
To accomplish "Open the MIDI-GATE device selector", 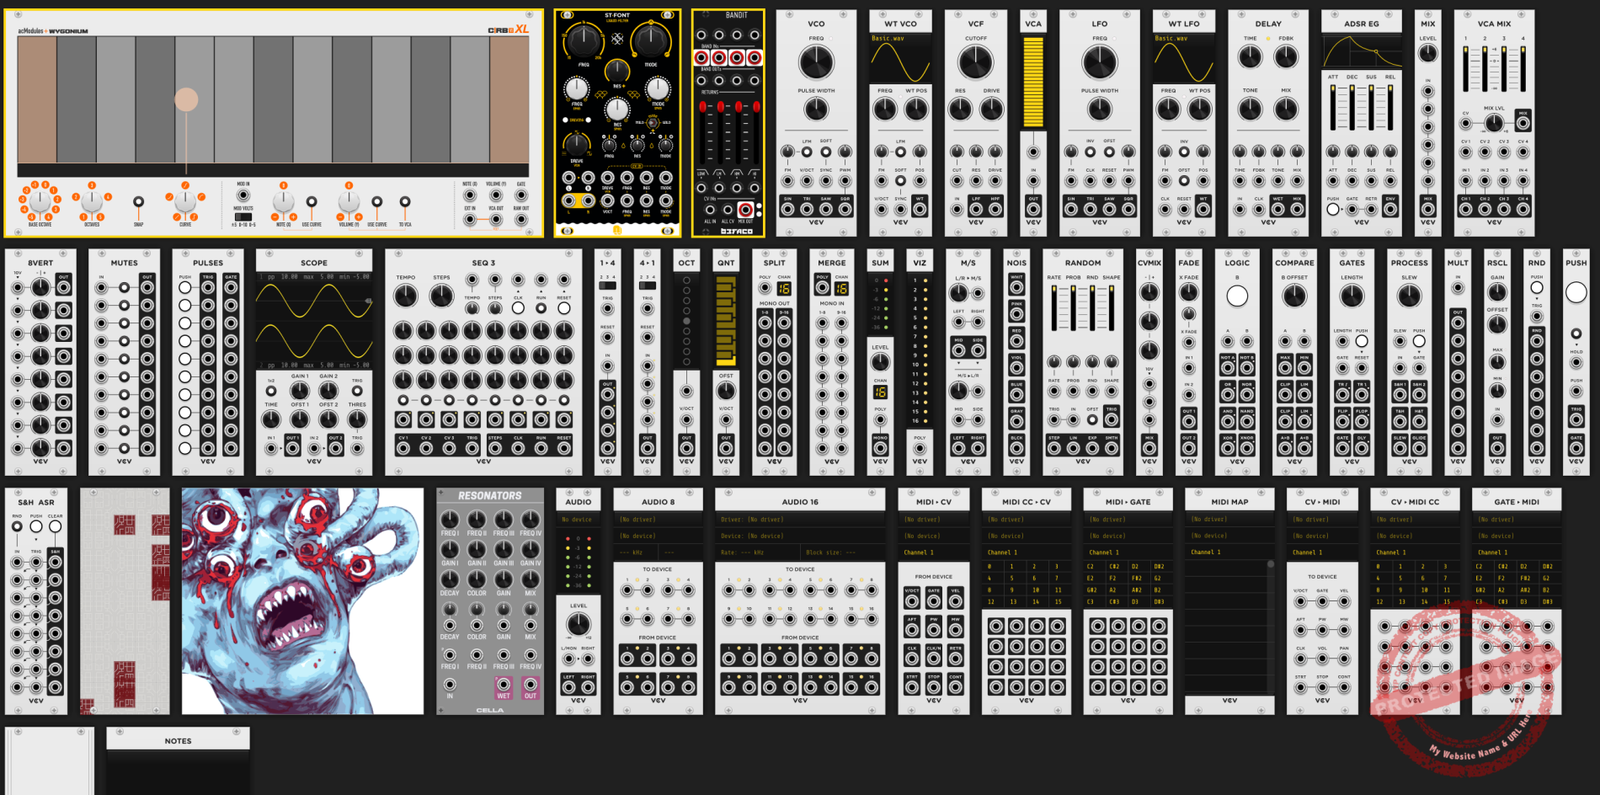I will click(x=1127, y=536).
